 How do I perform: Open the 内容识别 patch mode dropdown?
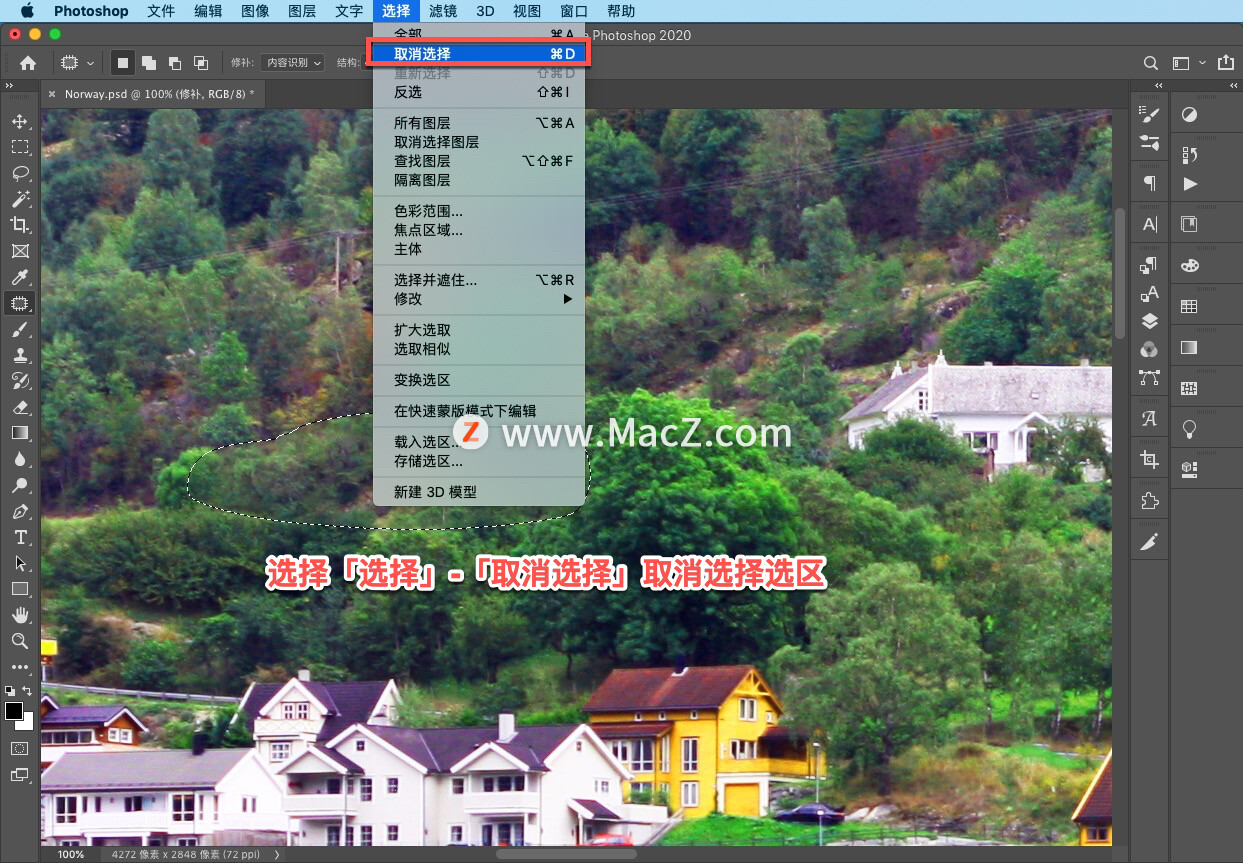click(x=293, y=62)
